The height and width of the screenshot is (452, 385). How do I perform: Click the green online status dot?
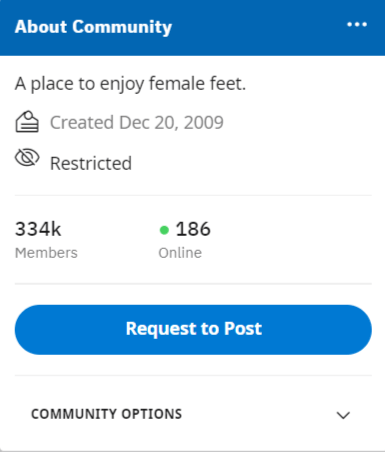click(x=164, y=230)
